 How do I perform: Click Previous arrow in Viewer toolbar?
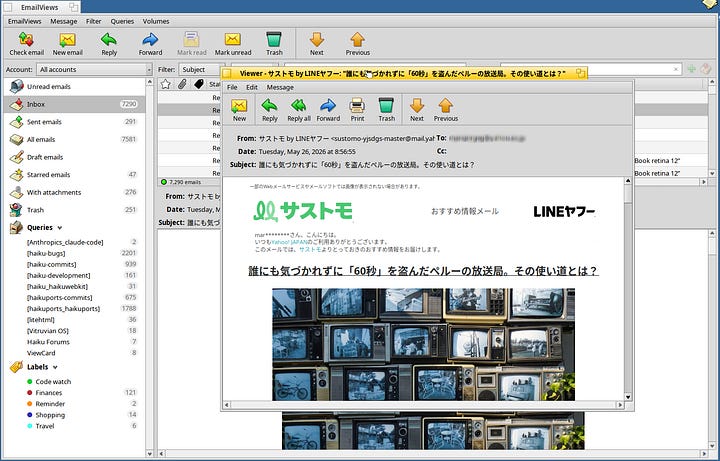[445, 110]
